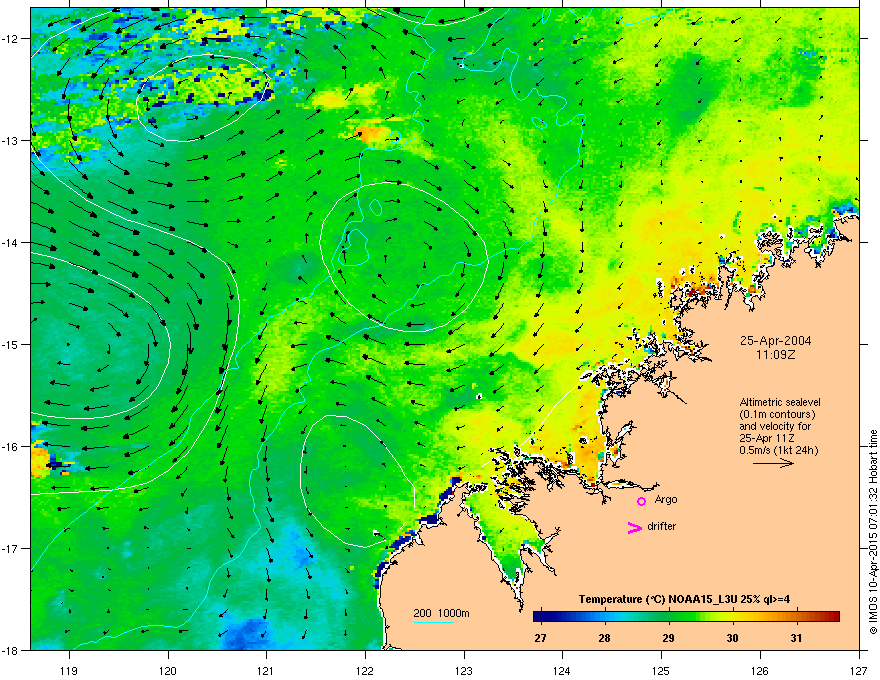This screenshot has width=880, height=680.
Task: Click the 'drifter' legend label
Action: click(x=662, y=526)
